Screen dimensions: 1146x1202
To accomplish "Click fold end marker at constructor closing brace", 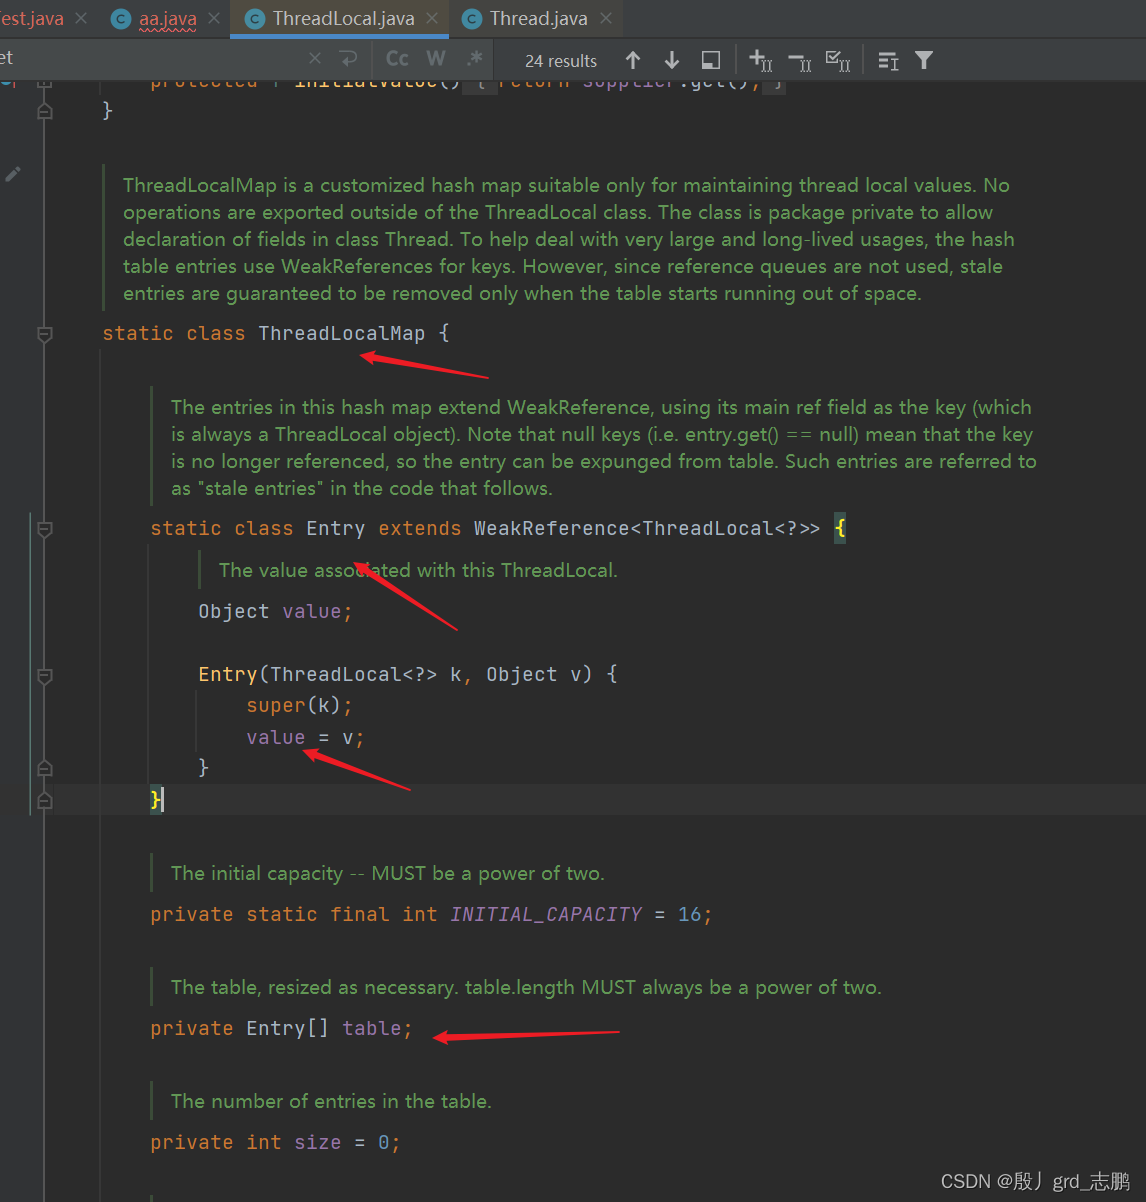I will [x=45, y=768].
